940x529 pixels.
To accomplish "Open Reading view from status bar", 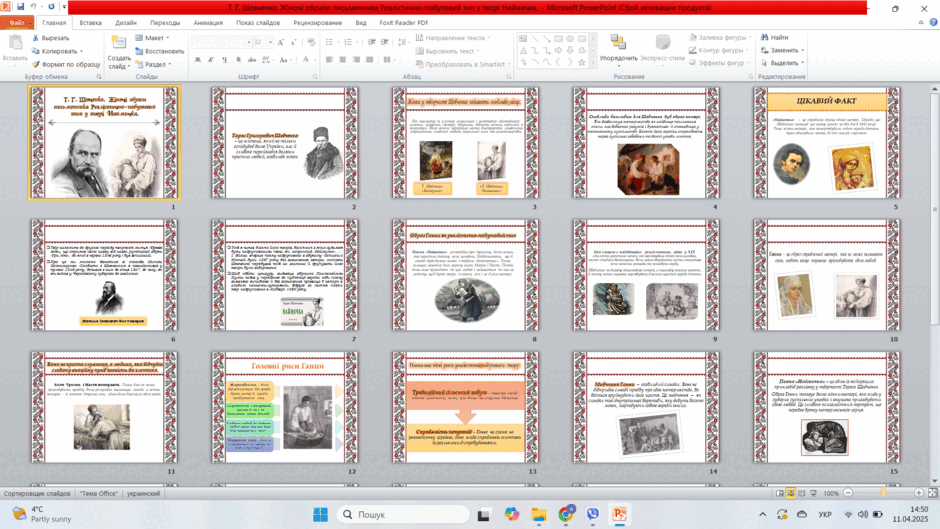I will point(802,493).
